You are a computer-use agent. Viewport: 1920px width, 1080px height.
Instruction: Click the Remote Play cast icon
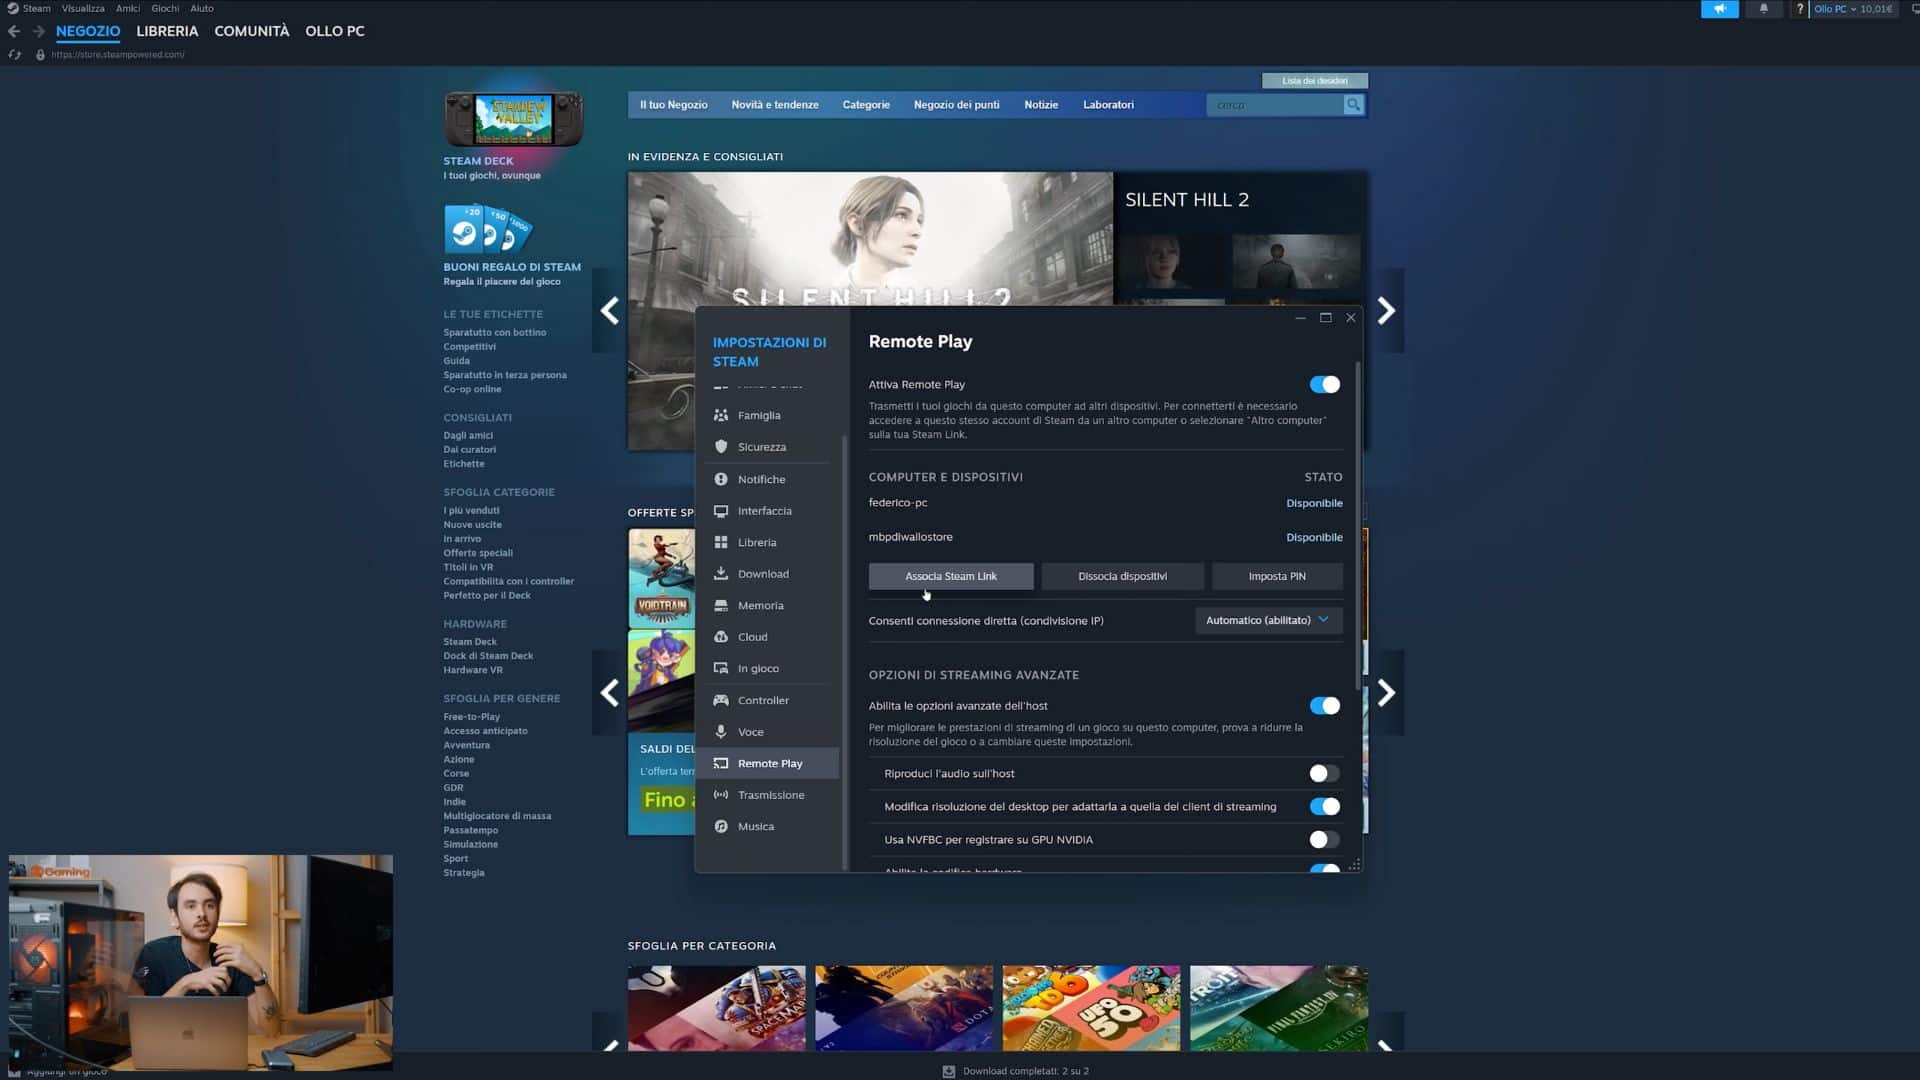(720, 763)
